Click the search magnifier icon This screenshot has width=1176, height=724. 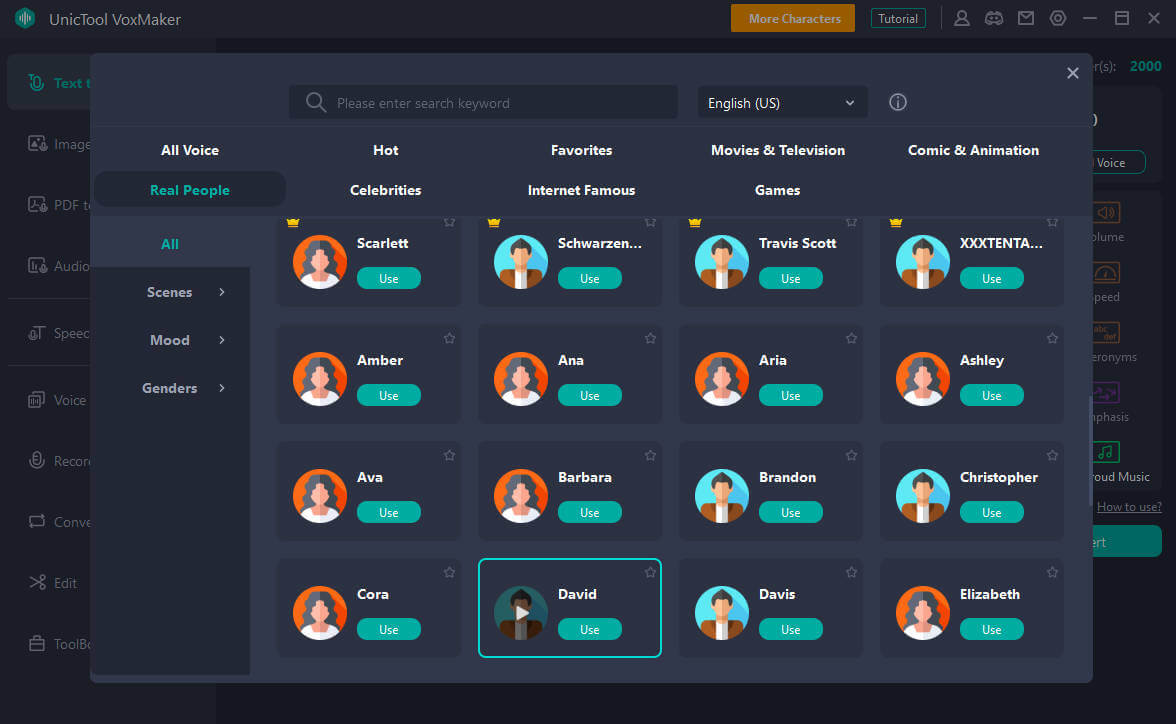pyautogui.click(x=316, y=102)
